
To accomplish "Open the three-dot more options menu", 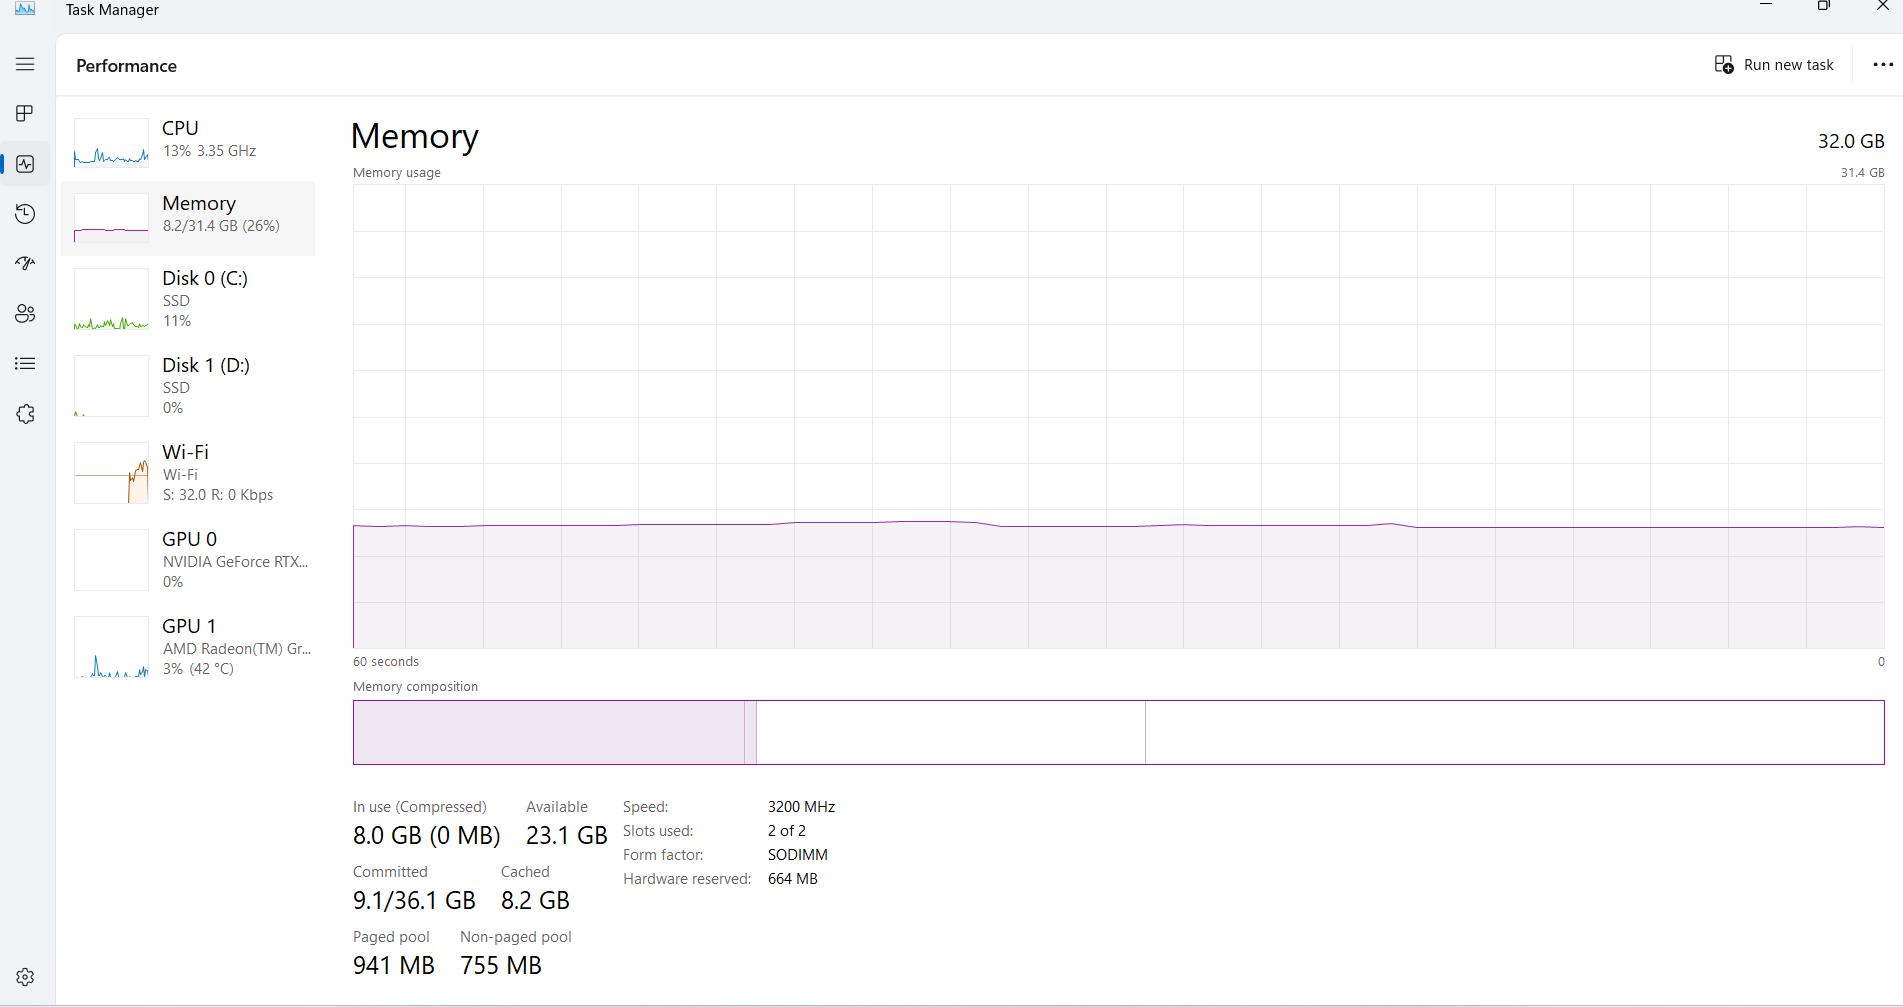I will pyautogui.click(x=1882, y=65).
